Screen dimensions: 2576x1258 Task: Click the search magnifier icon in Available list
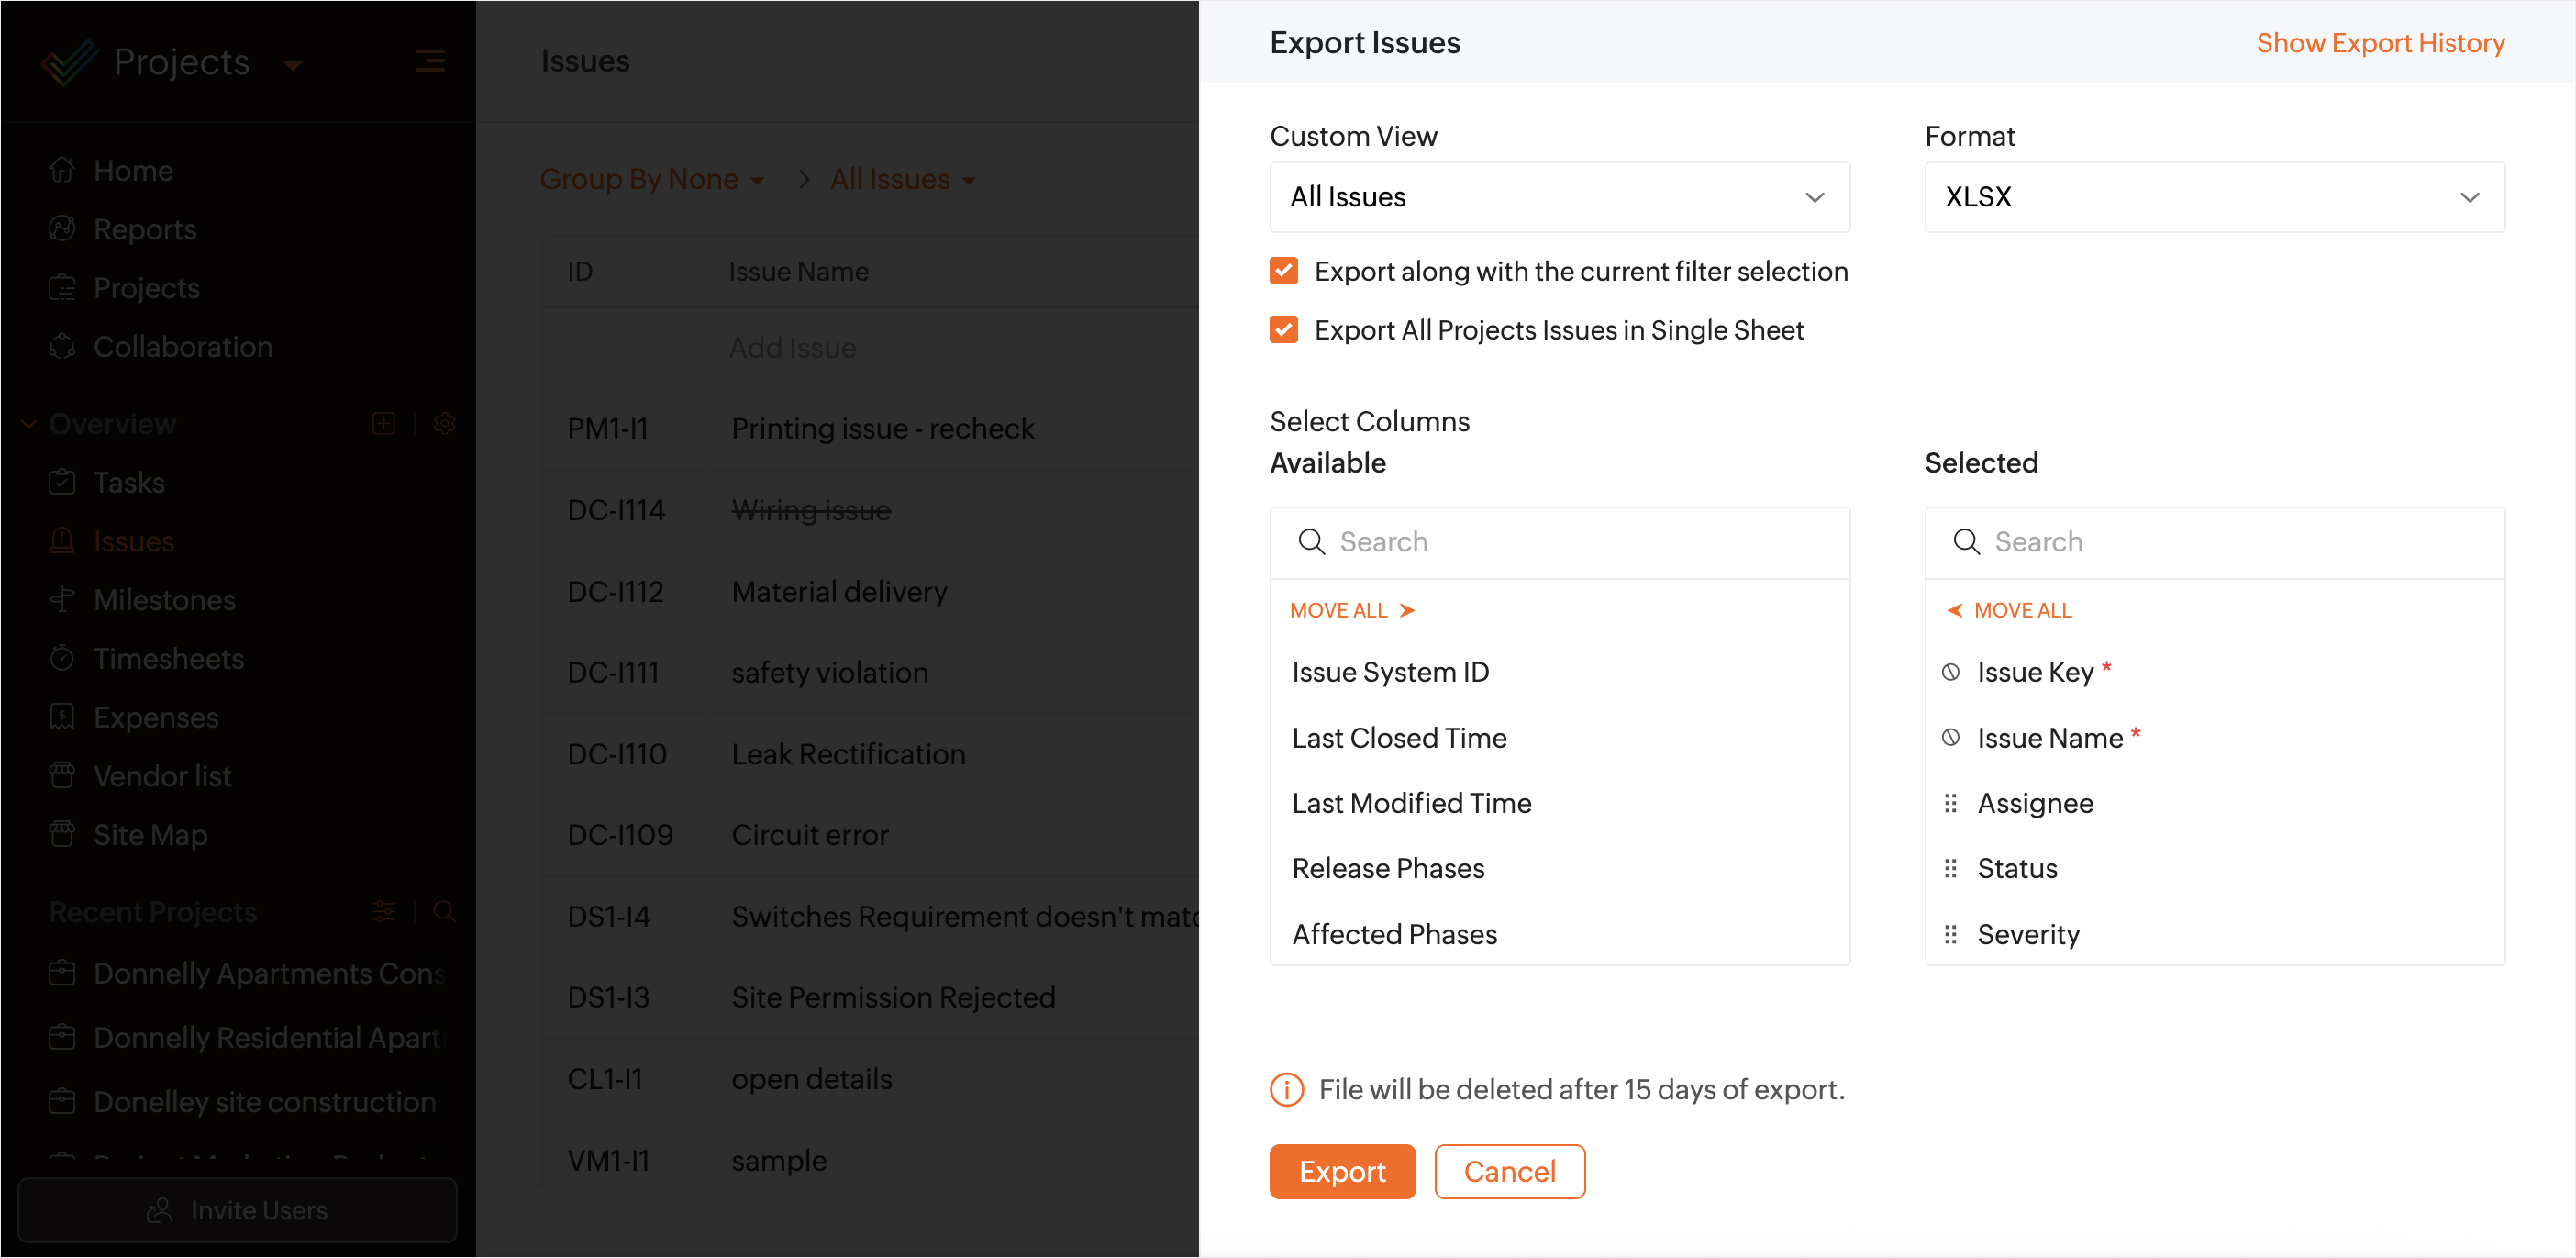(1311, 542)
